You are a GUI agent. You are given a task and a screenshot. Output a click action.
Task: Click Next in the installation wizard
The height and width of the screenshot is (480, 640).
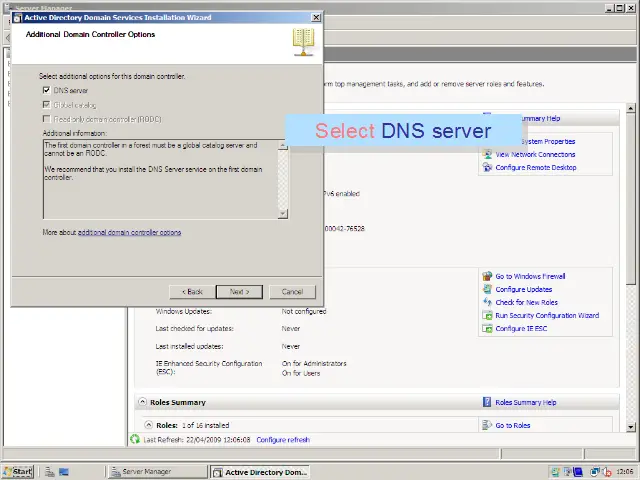coord(239,292)
